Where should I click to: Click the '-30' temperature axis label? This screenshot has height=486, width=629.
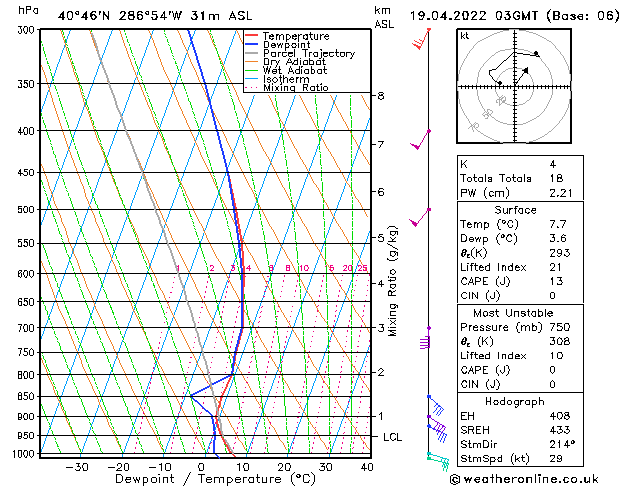(77, 467)
